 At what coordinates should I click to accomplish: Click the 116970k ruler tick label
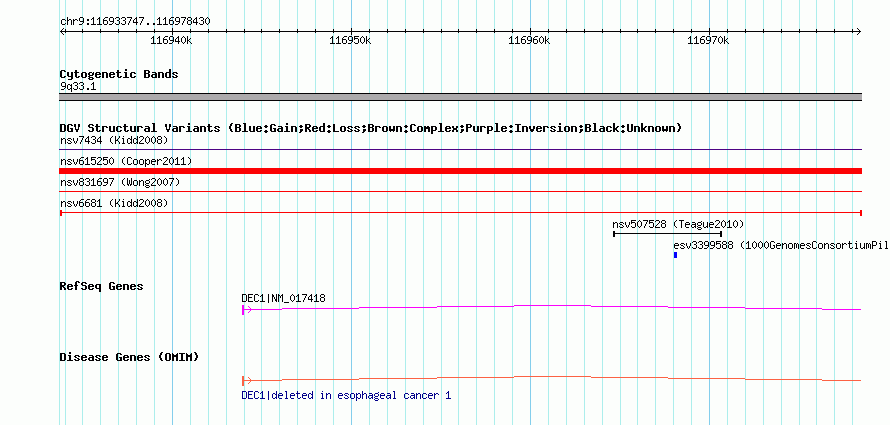pyautogui.click(x=708, y=41)
